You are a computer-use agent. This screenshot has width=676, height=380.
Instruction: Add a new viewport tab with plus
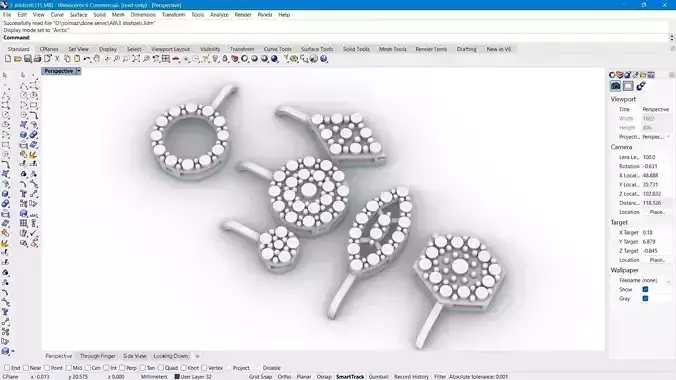coord(197,356)
